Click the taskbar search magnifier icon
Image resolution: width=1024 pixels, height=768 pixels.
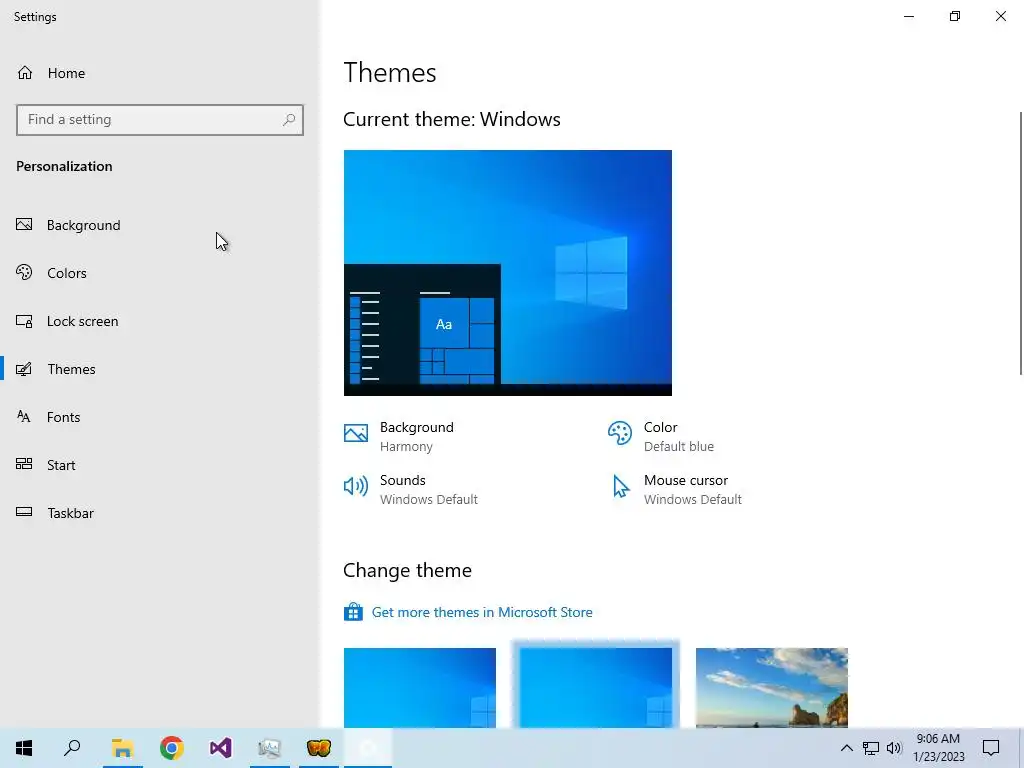(72, 748)
